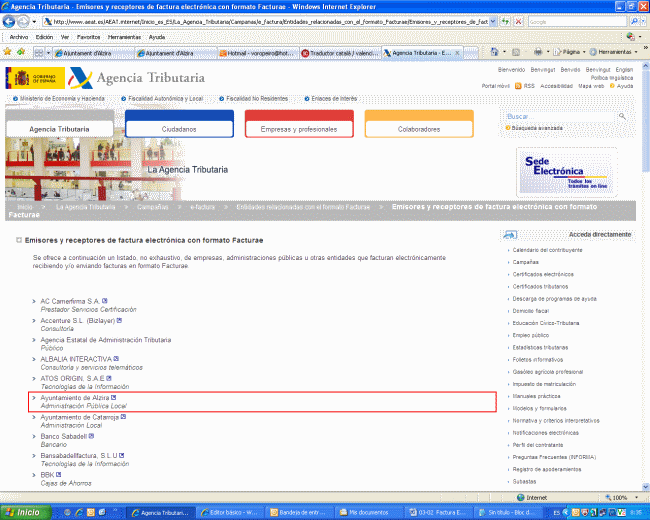Click external-link icon next to AC Camerfirma
The image size is (650, 520).
105,301
